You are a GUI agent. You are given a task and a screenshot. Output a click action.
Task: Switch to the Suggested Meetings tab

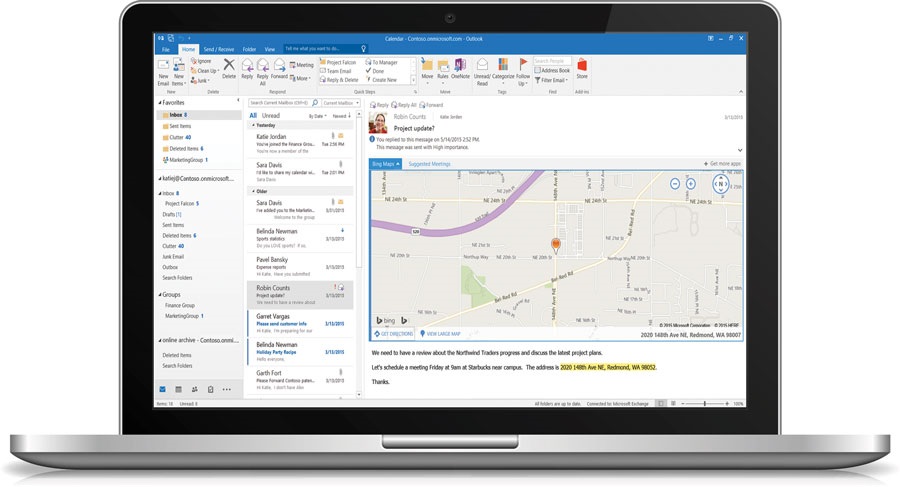coord(429,164)
